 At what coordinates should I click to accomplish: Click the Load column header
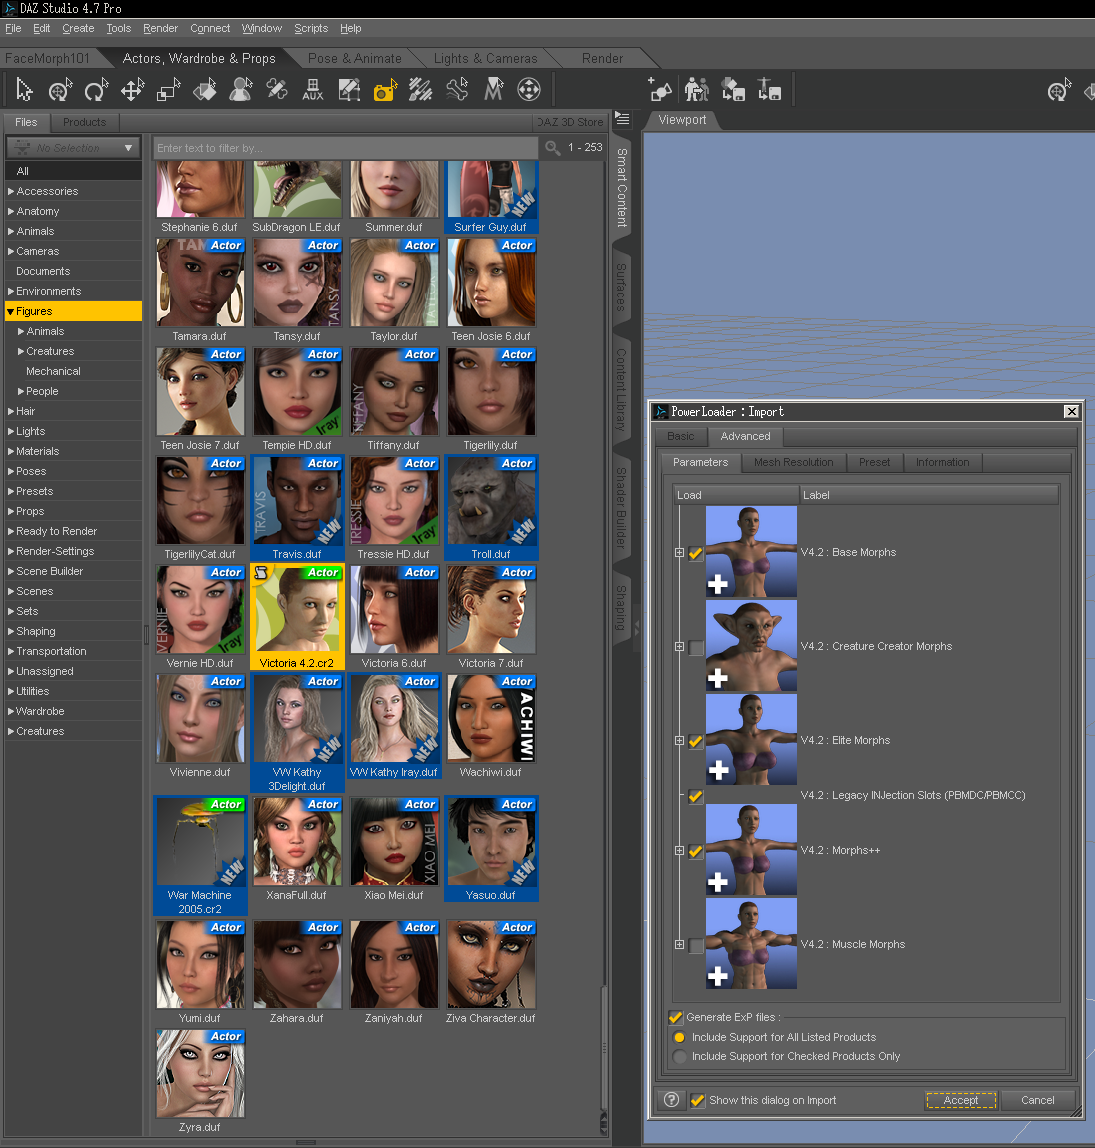tap(736, 495)
